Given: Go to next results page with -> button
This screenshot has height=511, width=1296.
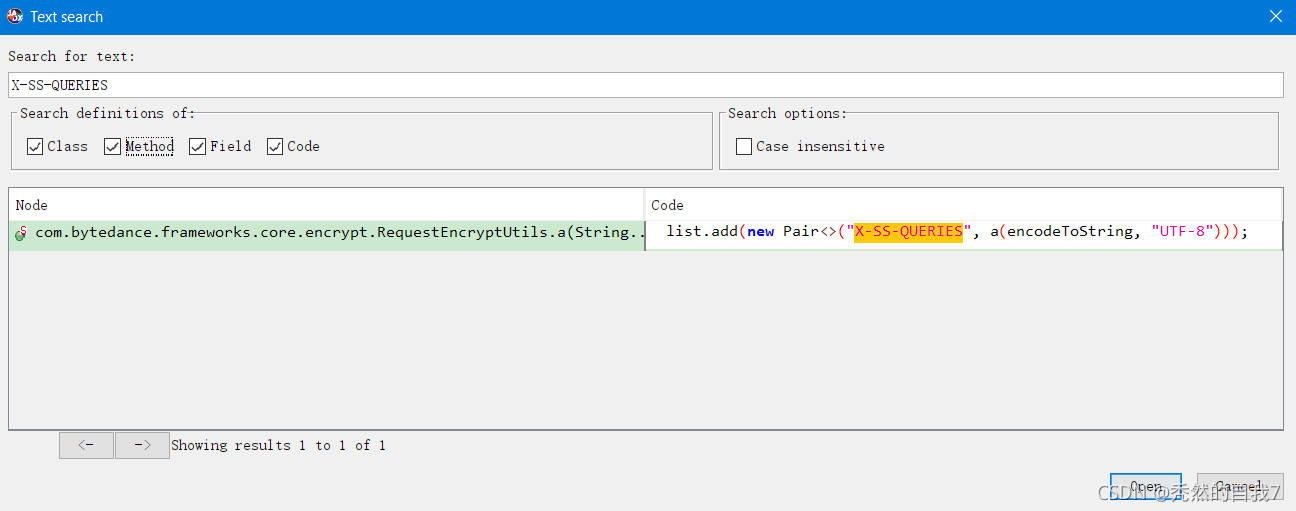Looking at the screenshot, I should [x=142, y=446].
